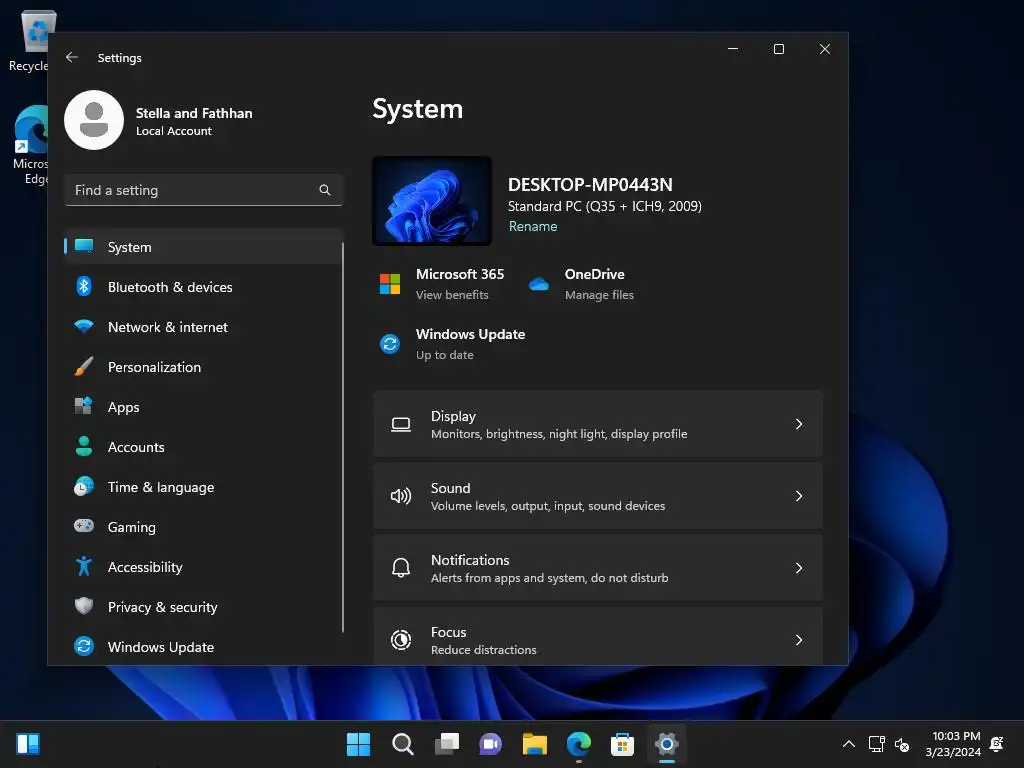Click the search magnifier in Find a setting
The image size is (1024, 768).
(325, 190)
